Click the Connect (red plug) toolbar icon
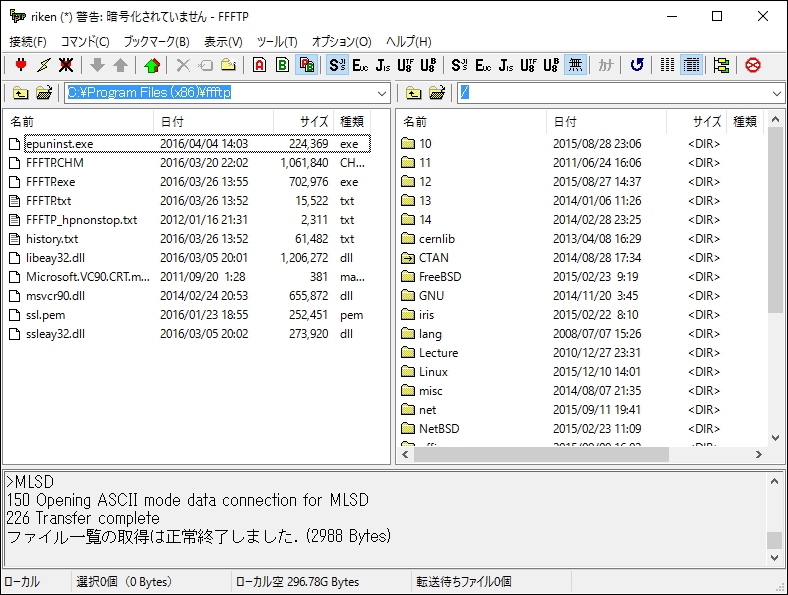 pos(21,65)
